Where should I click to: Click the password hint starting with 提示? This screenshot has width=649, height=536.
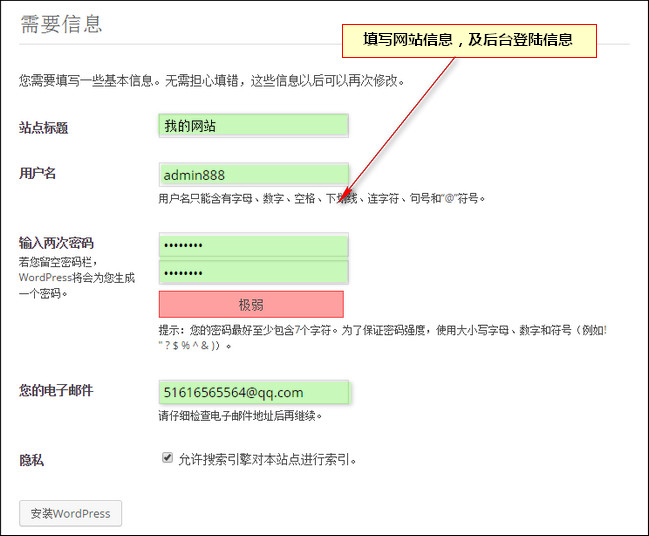pos(383,337)
